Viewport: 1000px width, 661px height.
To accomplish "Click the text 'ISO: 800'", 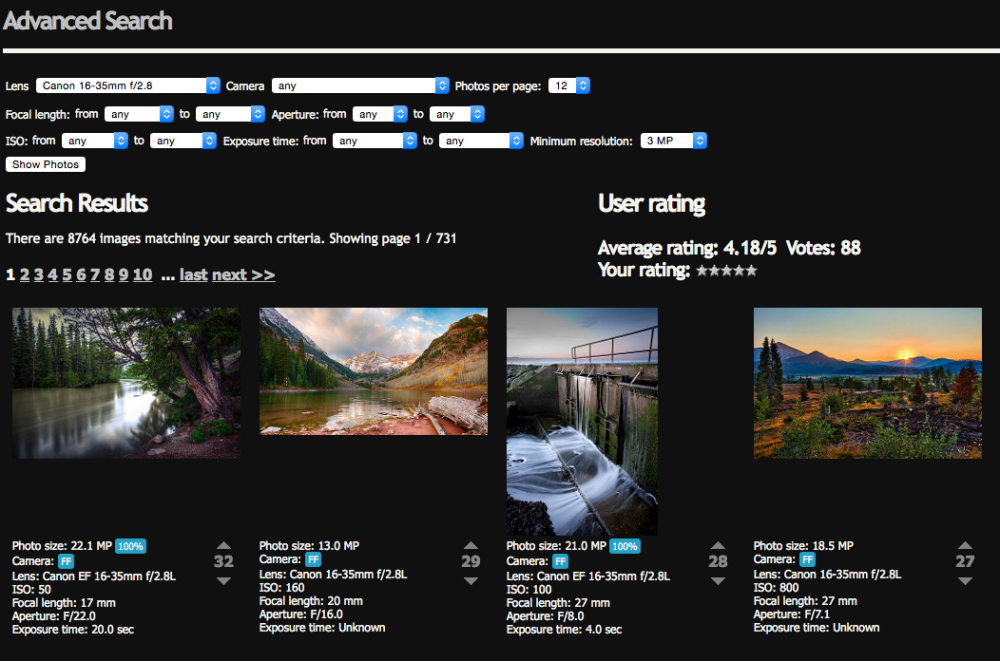I will [x=776, y=588].
